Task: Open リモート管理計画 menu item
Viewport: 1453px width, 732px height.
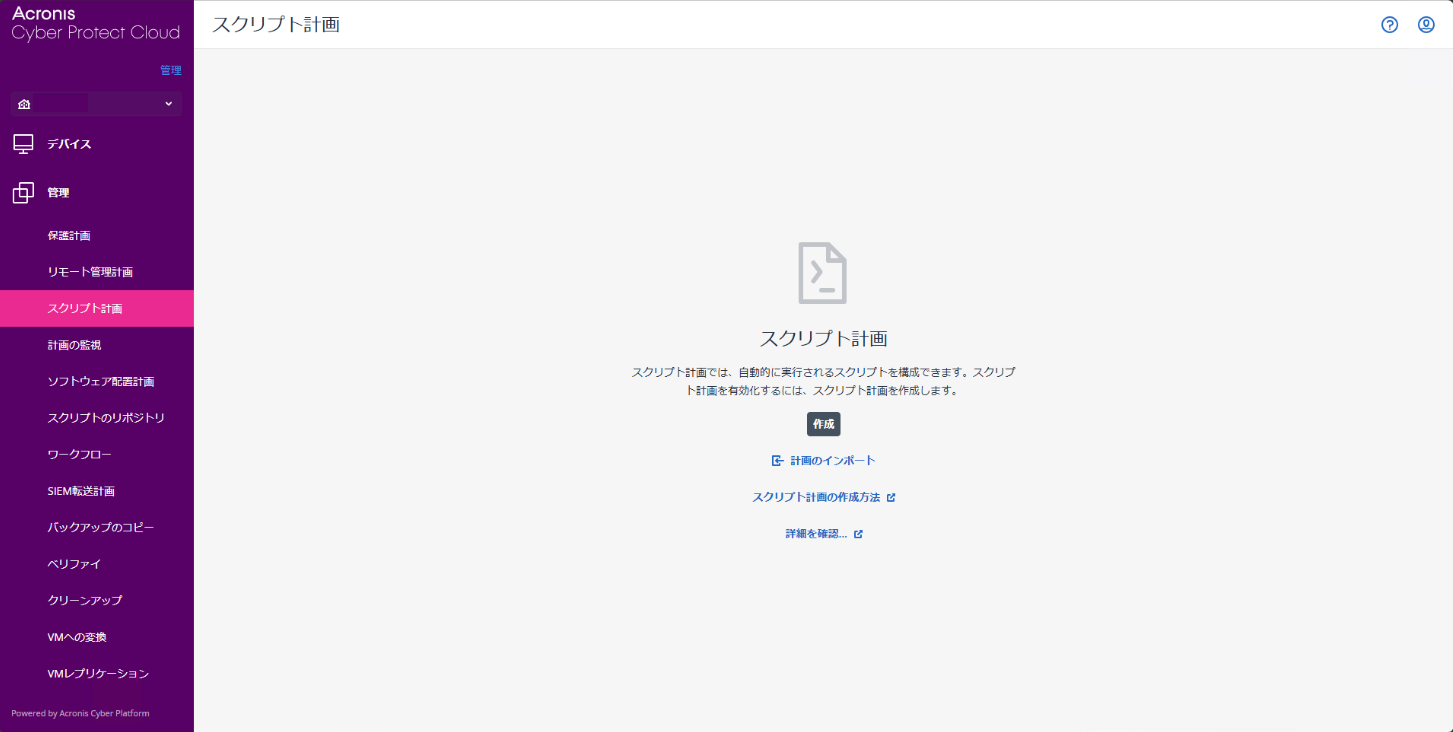Action: pos(90,272)
